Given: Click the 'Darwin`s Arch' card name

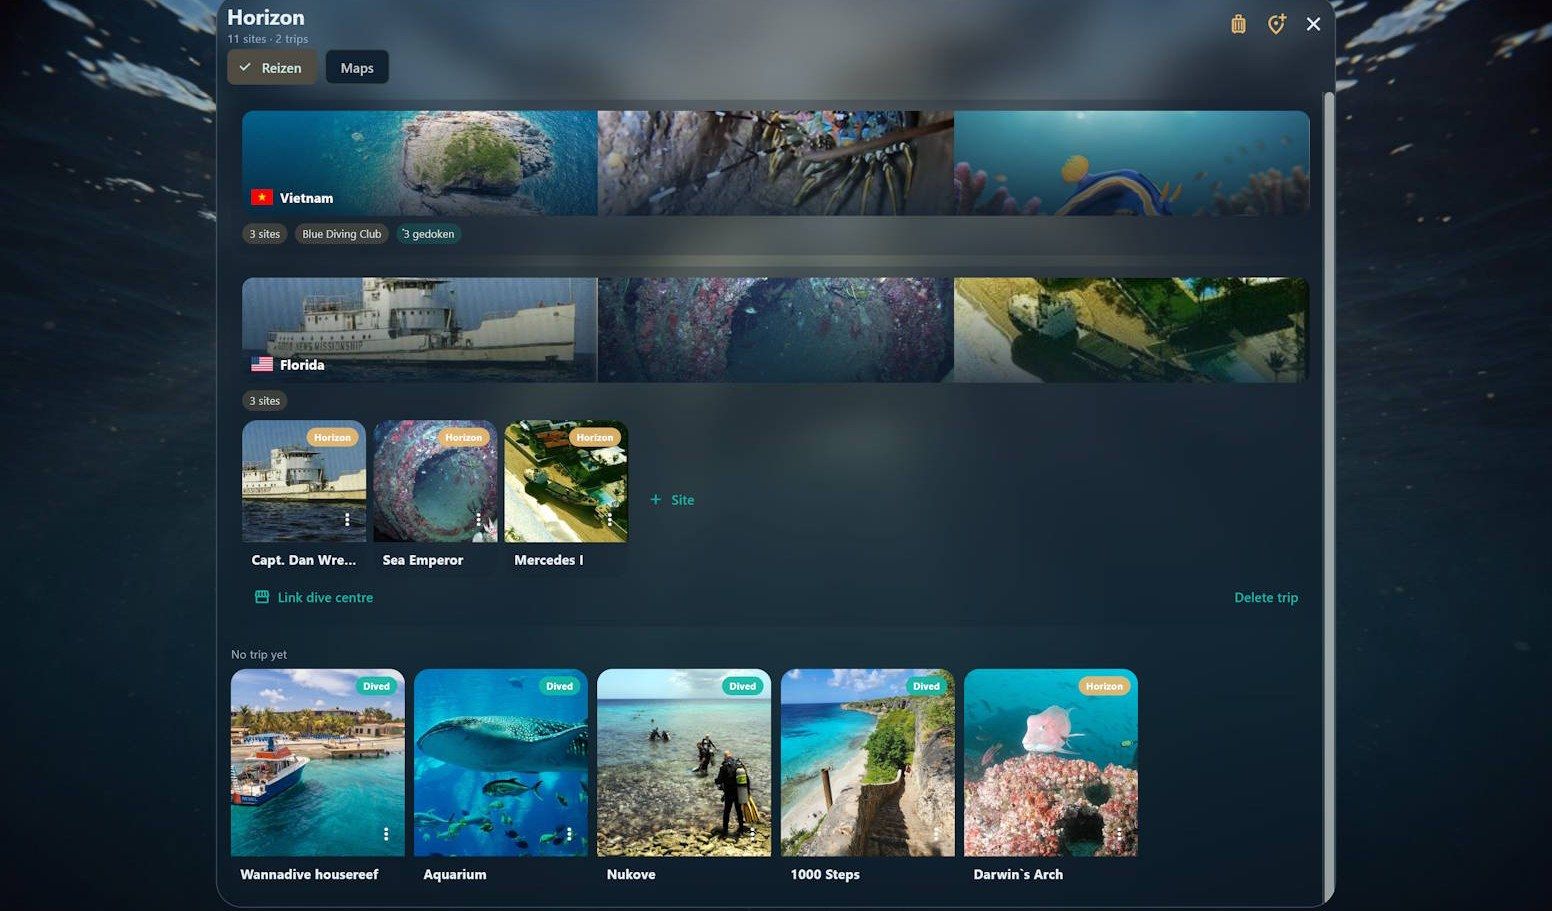Looking at the screenshot, I should (x=1018, y=874).
